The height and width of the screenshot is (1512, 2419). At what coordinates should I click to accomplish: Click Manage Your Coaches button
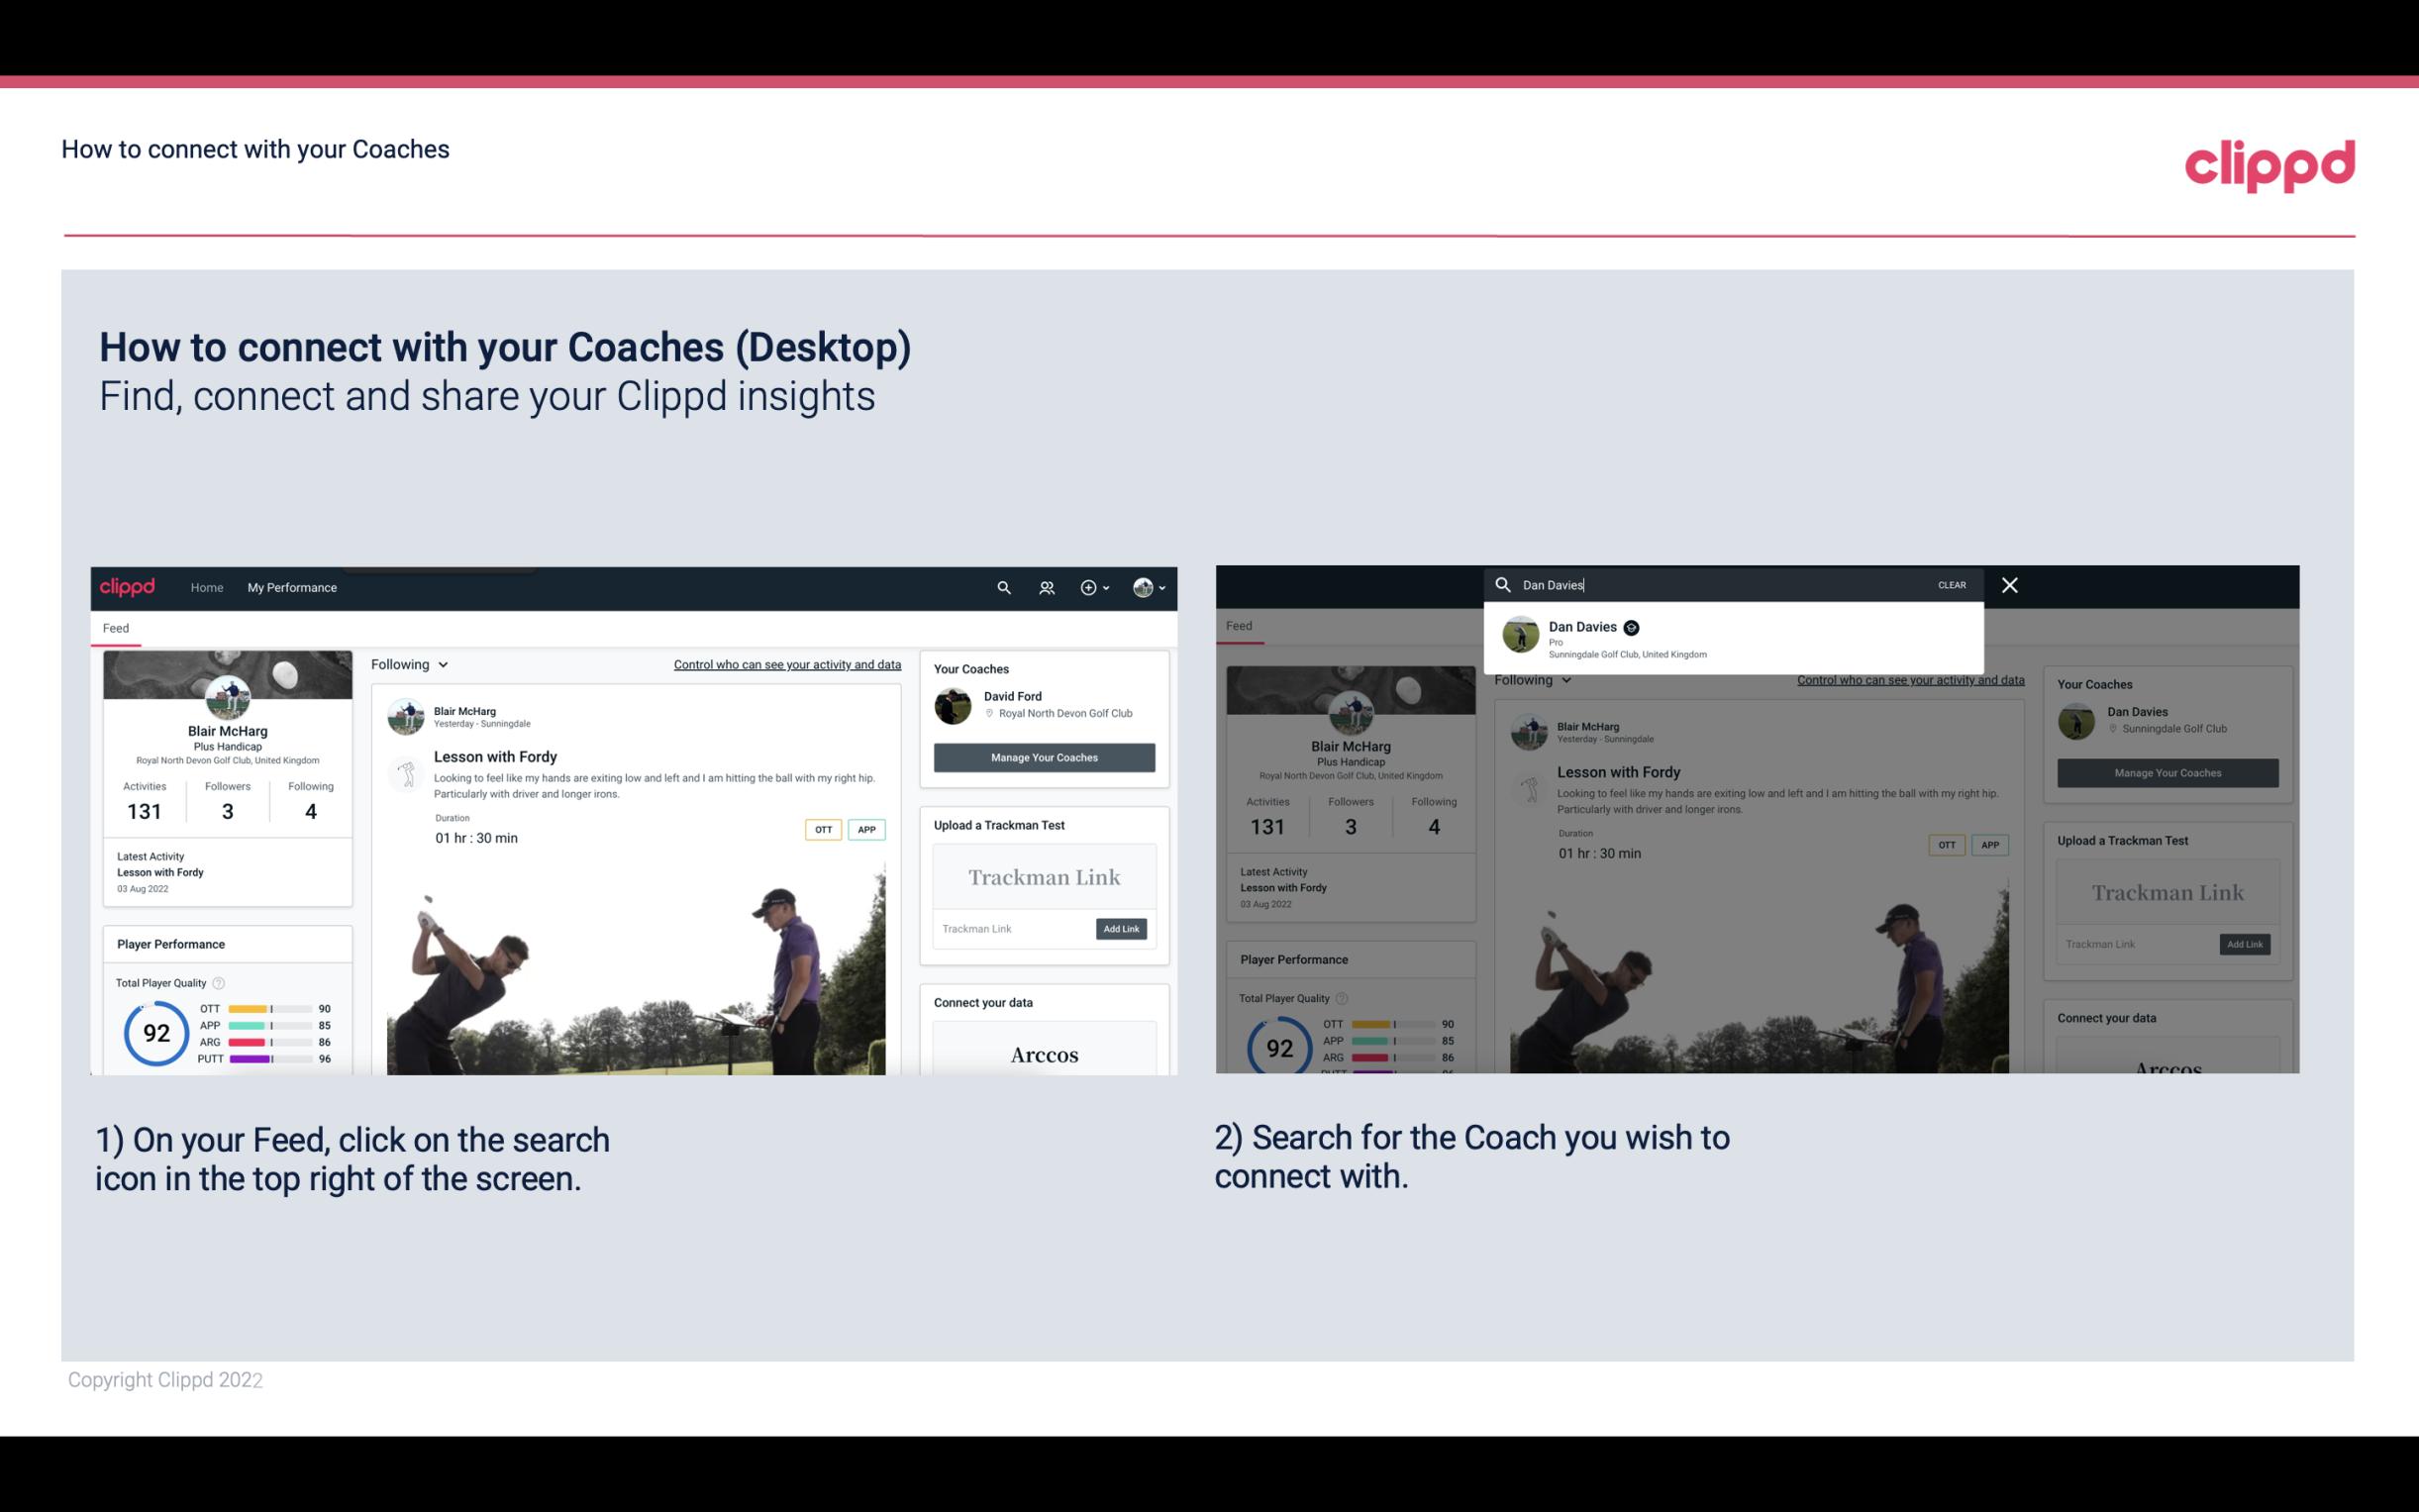pos(1044,755)
